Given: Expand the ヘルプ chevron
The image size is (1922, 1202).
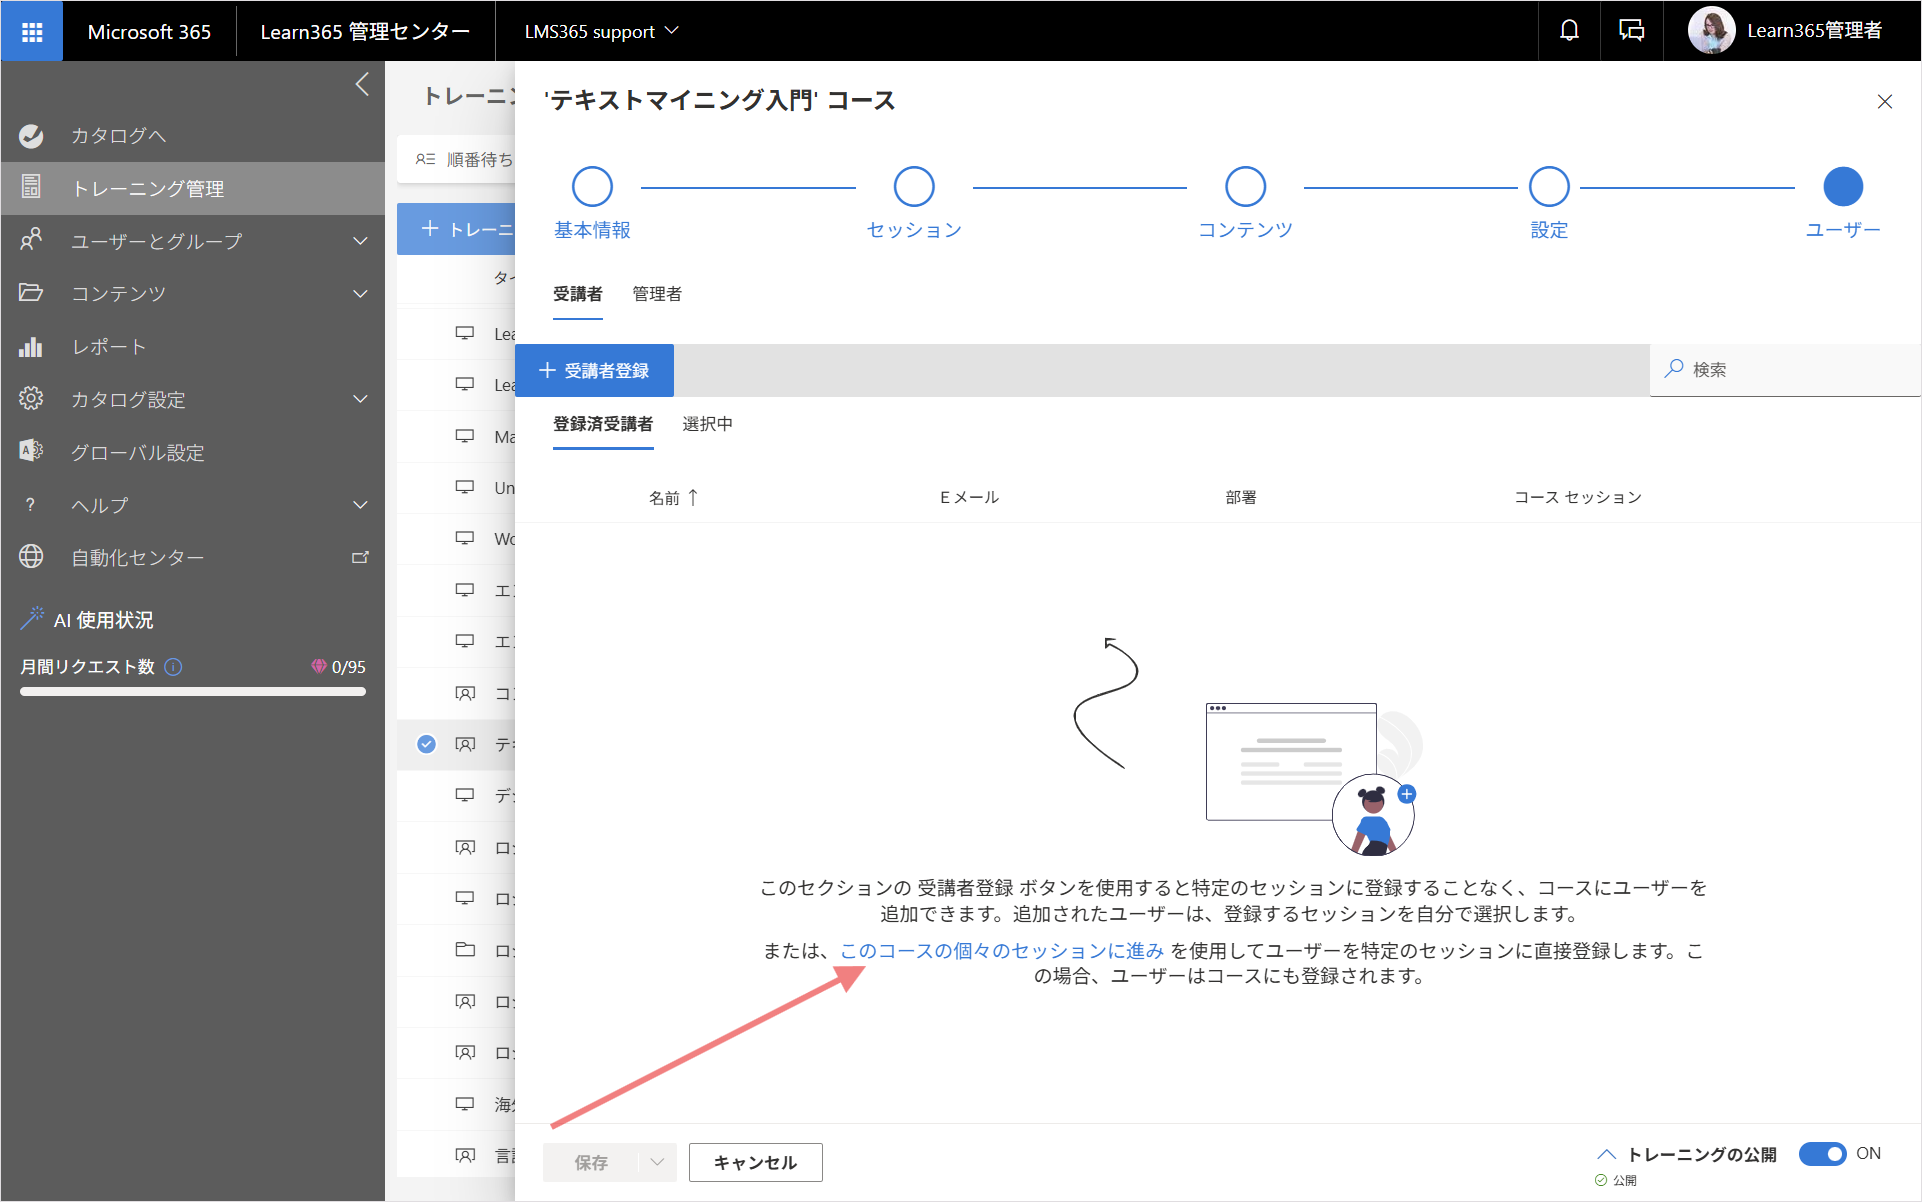Looking at the screenshot, I should 360,505.
